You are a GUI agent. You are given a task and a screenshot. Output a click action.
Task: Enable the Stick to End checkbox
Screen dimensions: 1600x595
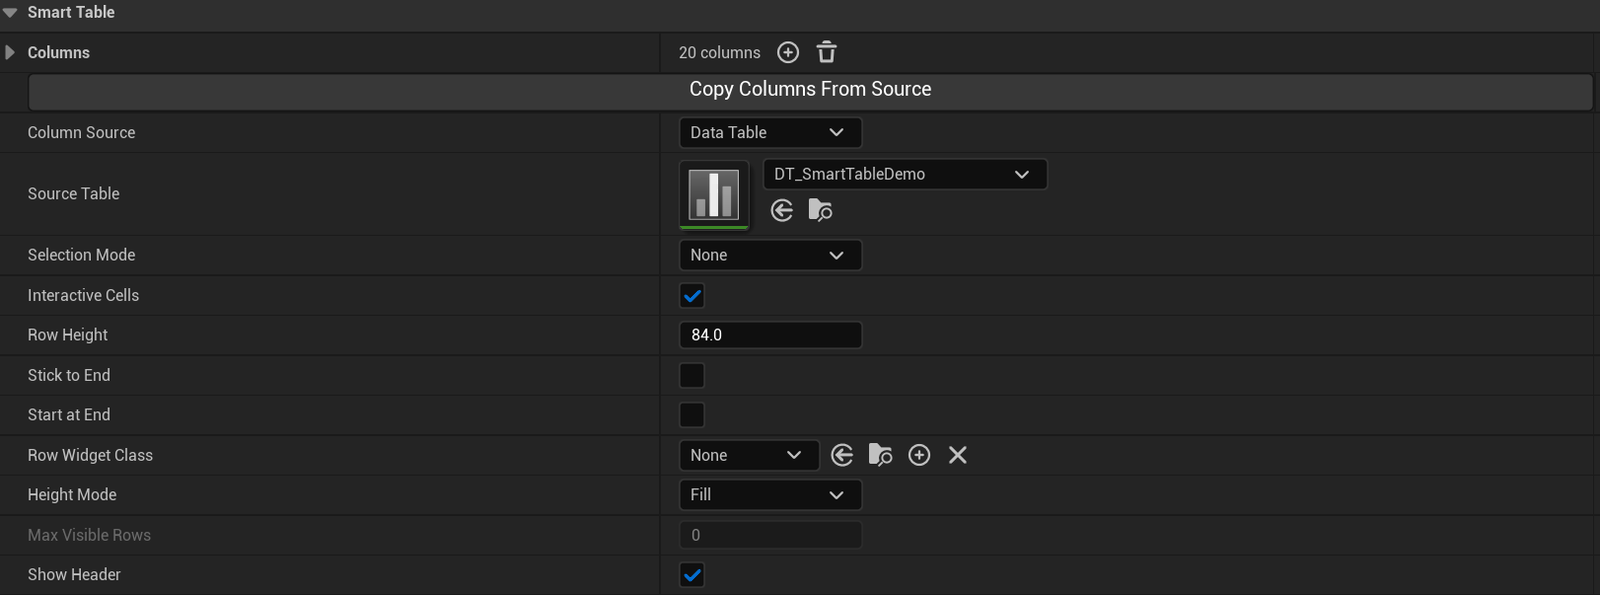[x=692, y=375]
